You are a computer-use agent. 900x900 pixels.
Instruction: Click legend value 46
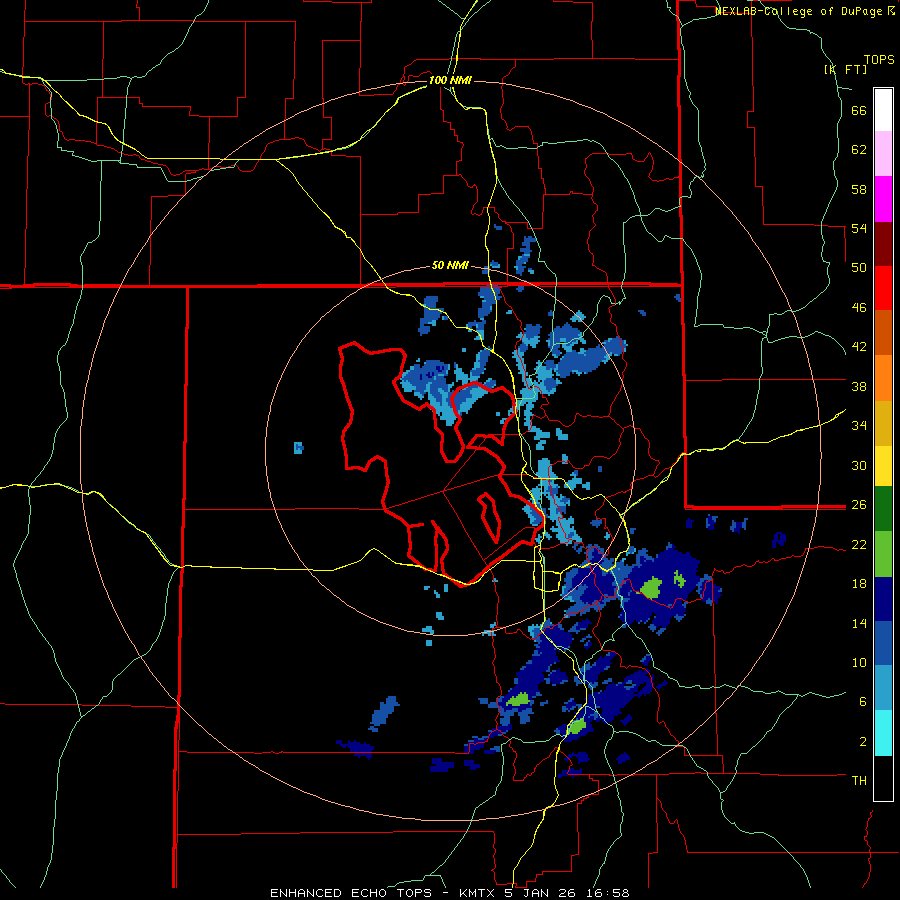pyautogui.click(x=859, y=308)
